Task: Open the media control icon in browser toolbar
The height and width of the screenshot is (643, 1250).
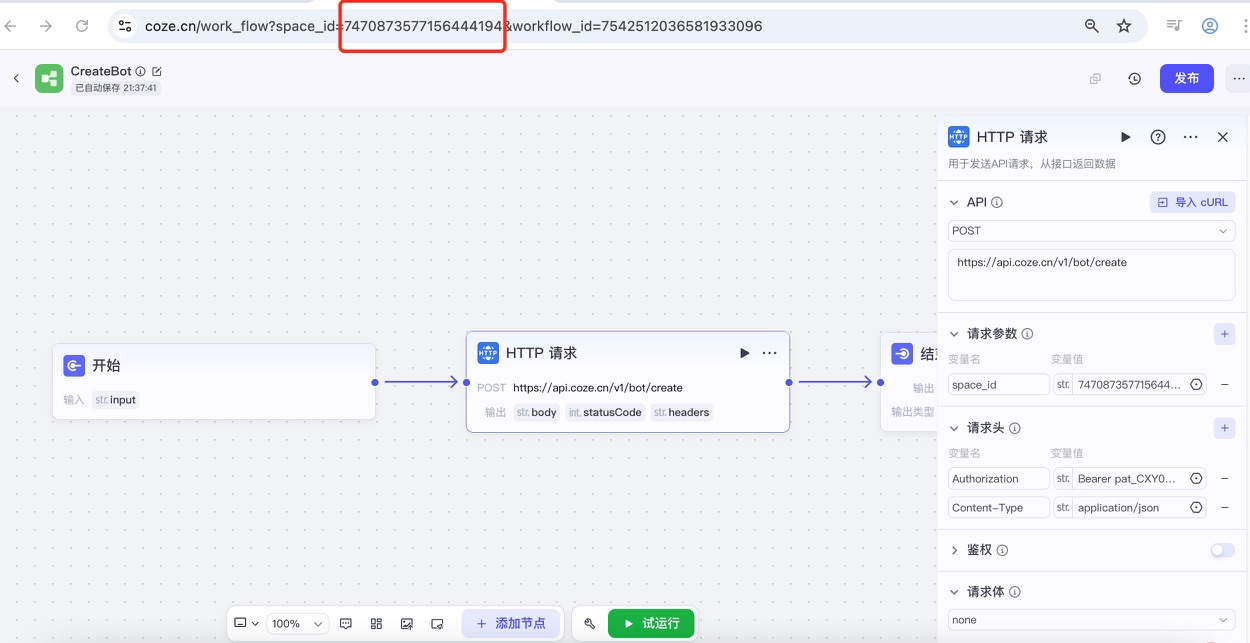Action: (x=1174, y=26)
